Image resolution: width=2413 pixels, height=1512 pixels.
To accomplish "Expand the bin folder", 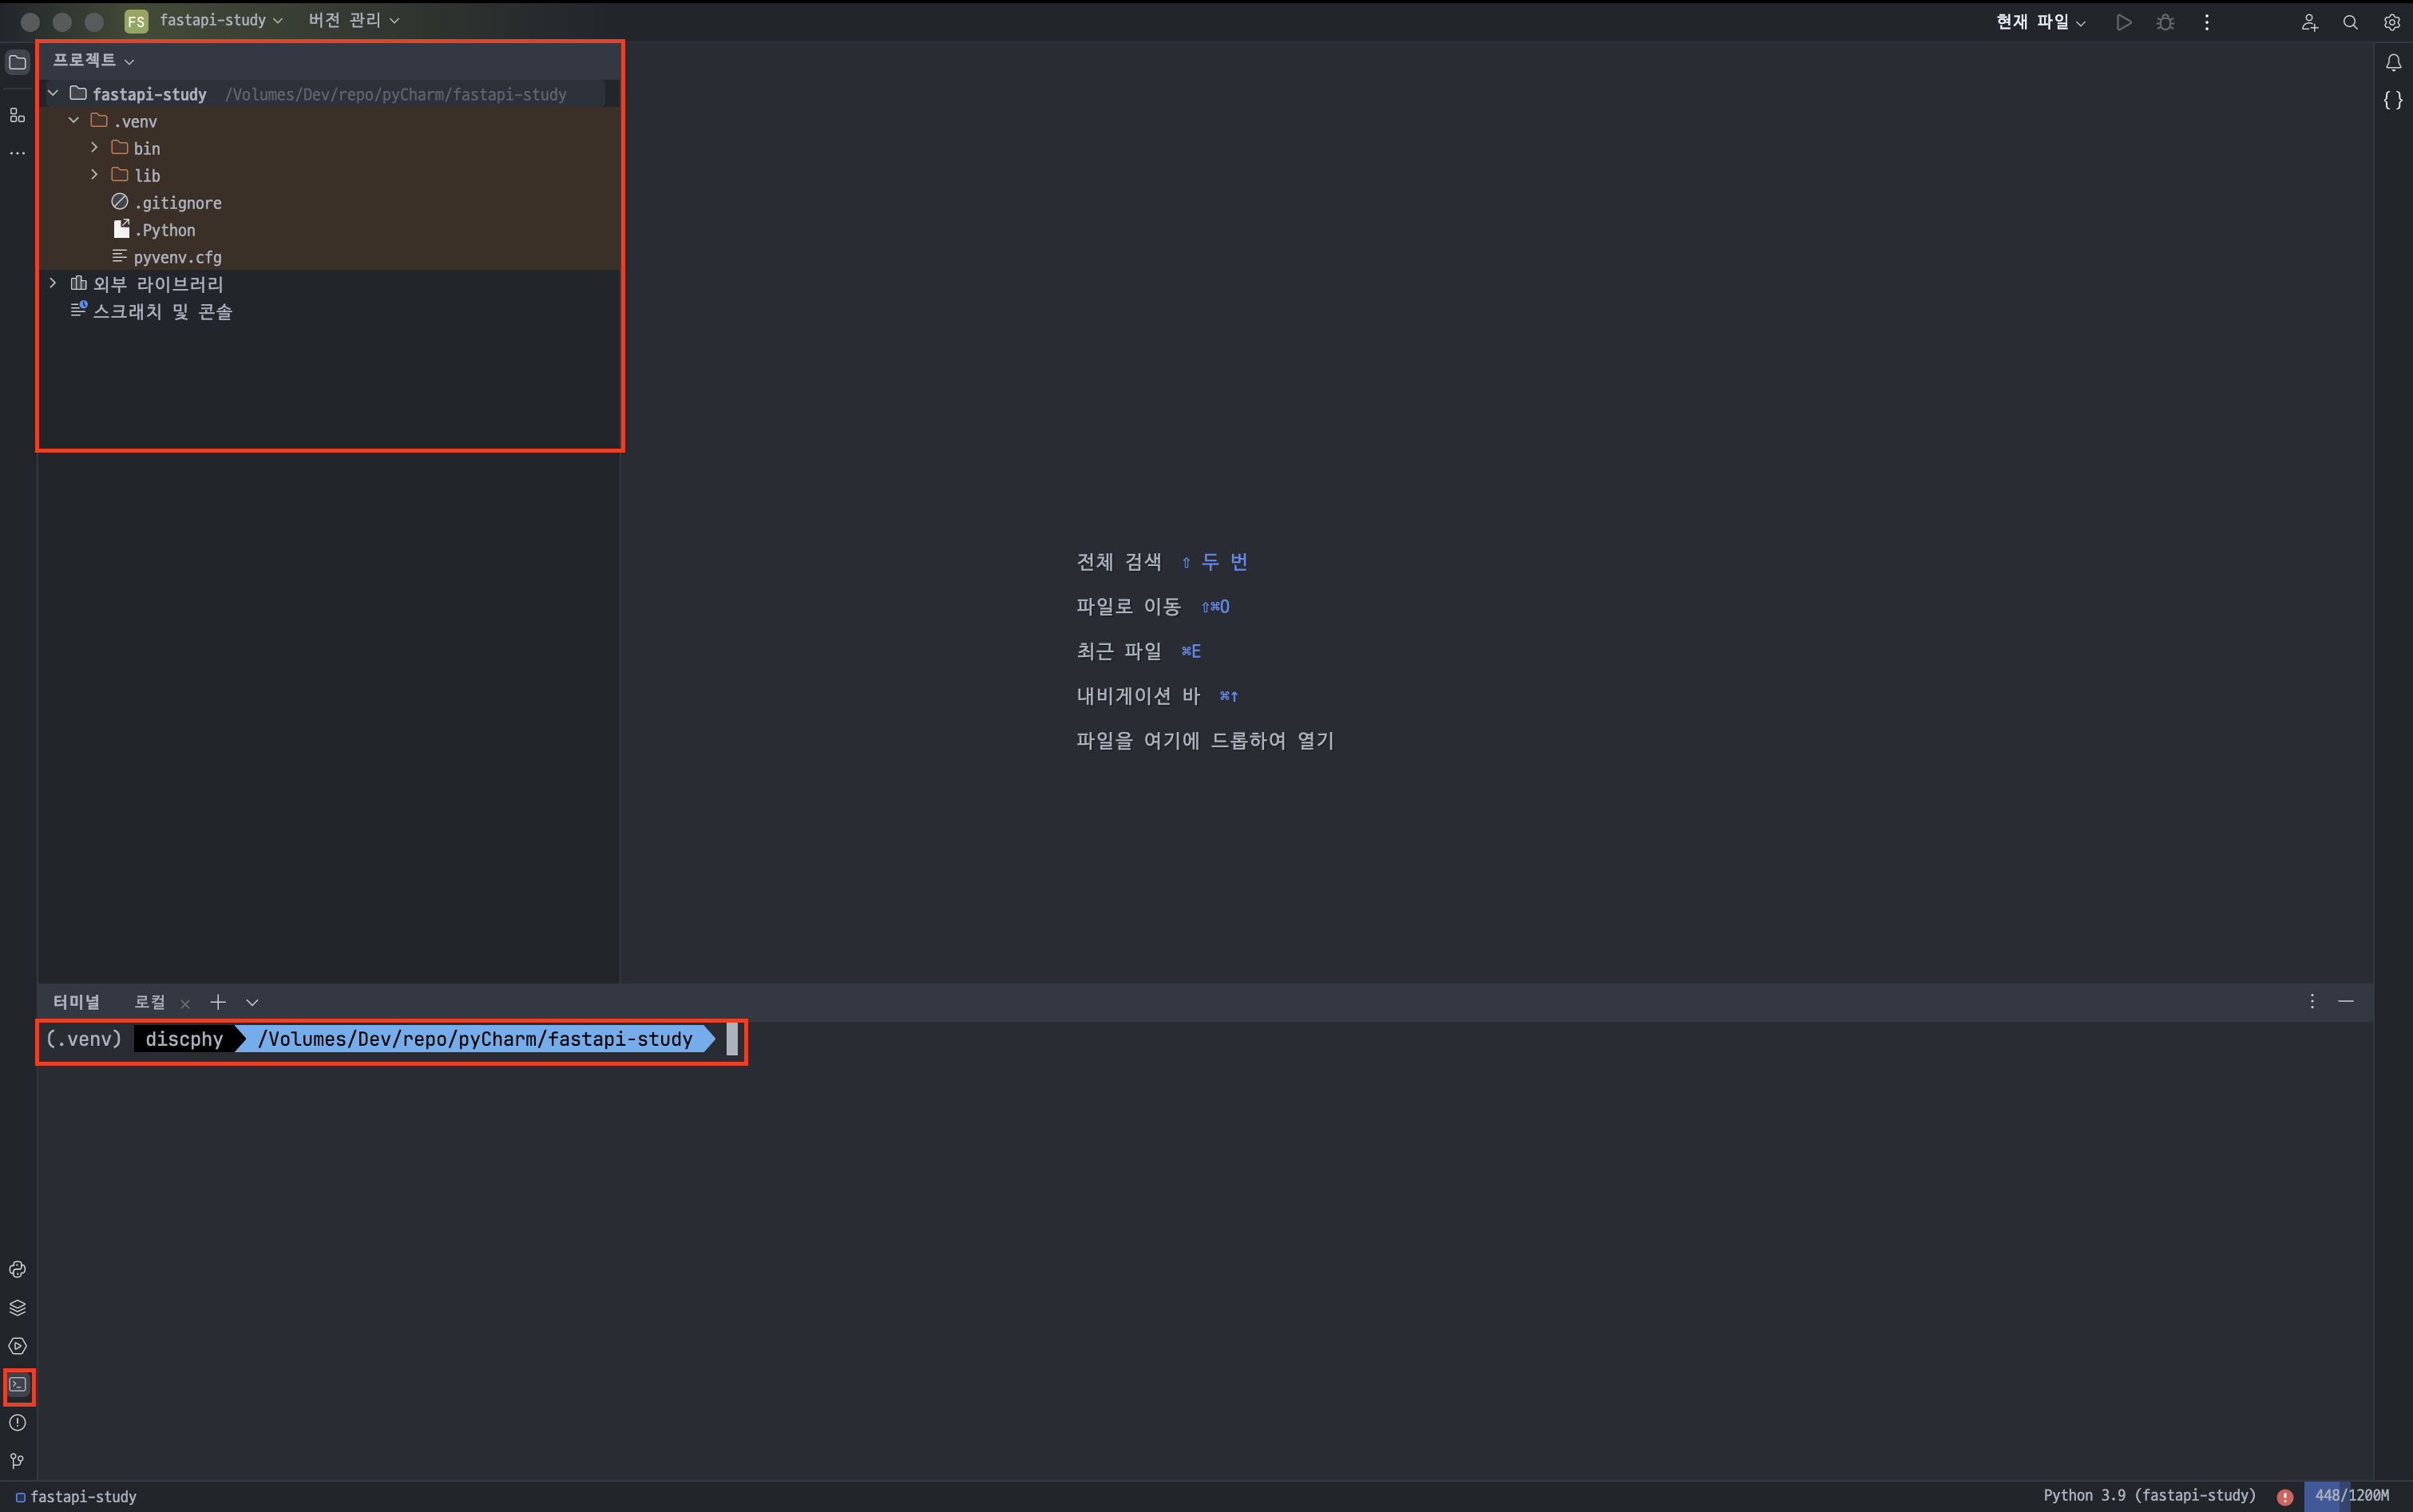I will (x=95, y=147).
